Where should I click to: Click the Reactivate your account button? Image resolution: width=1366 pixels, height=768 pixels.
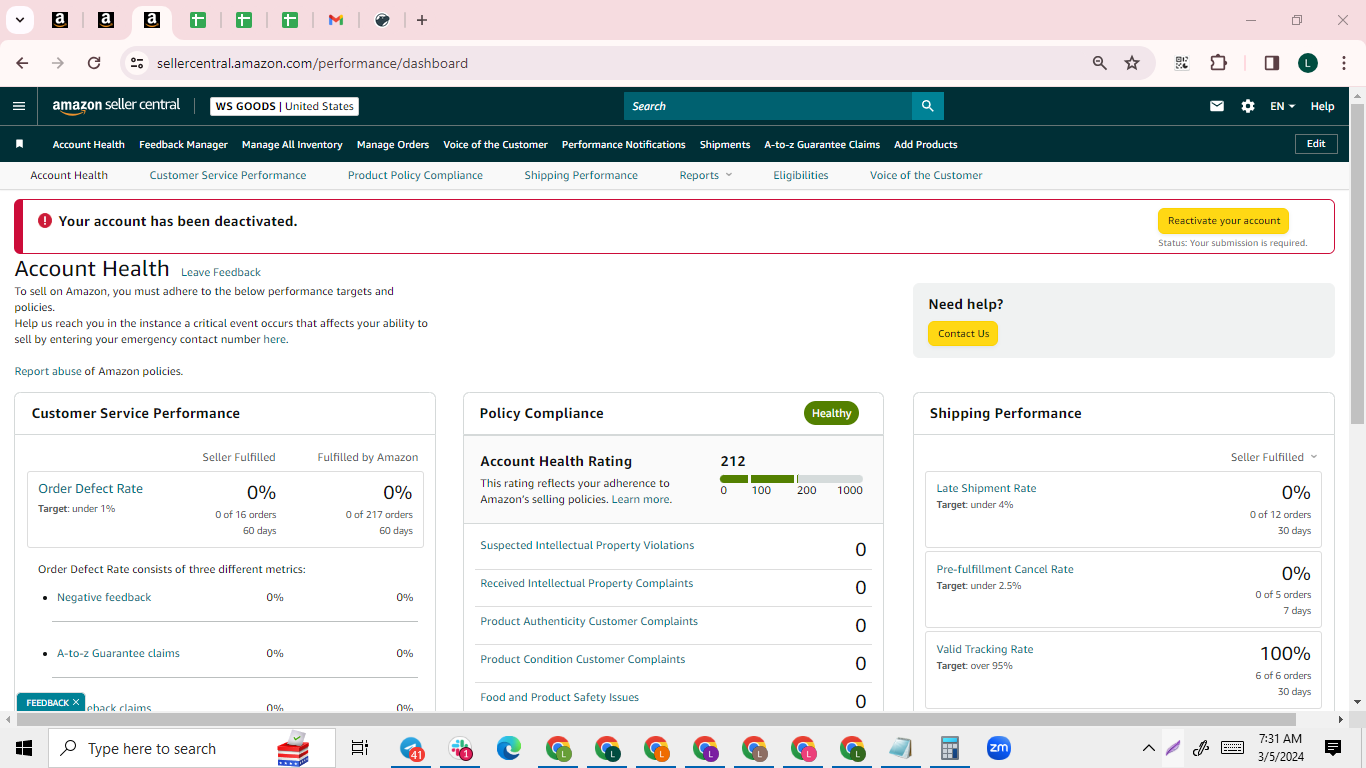[x=1223, y=221]
